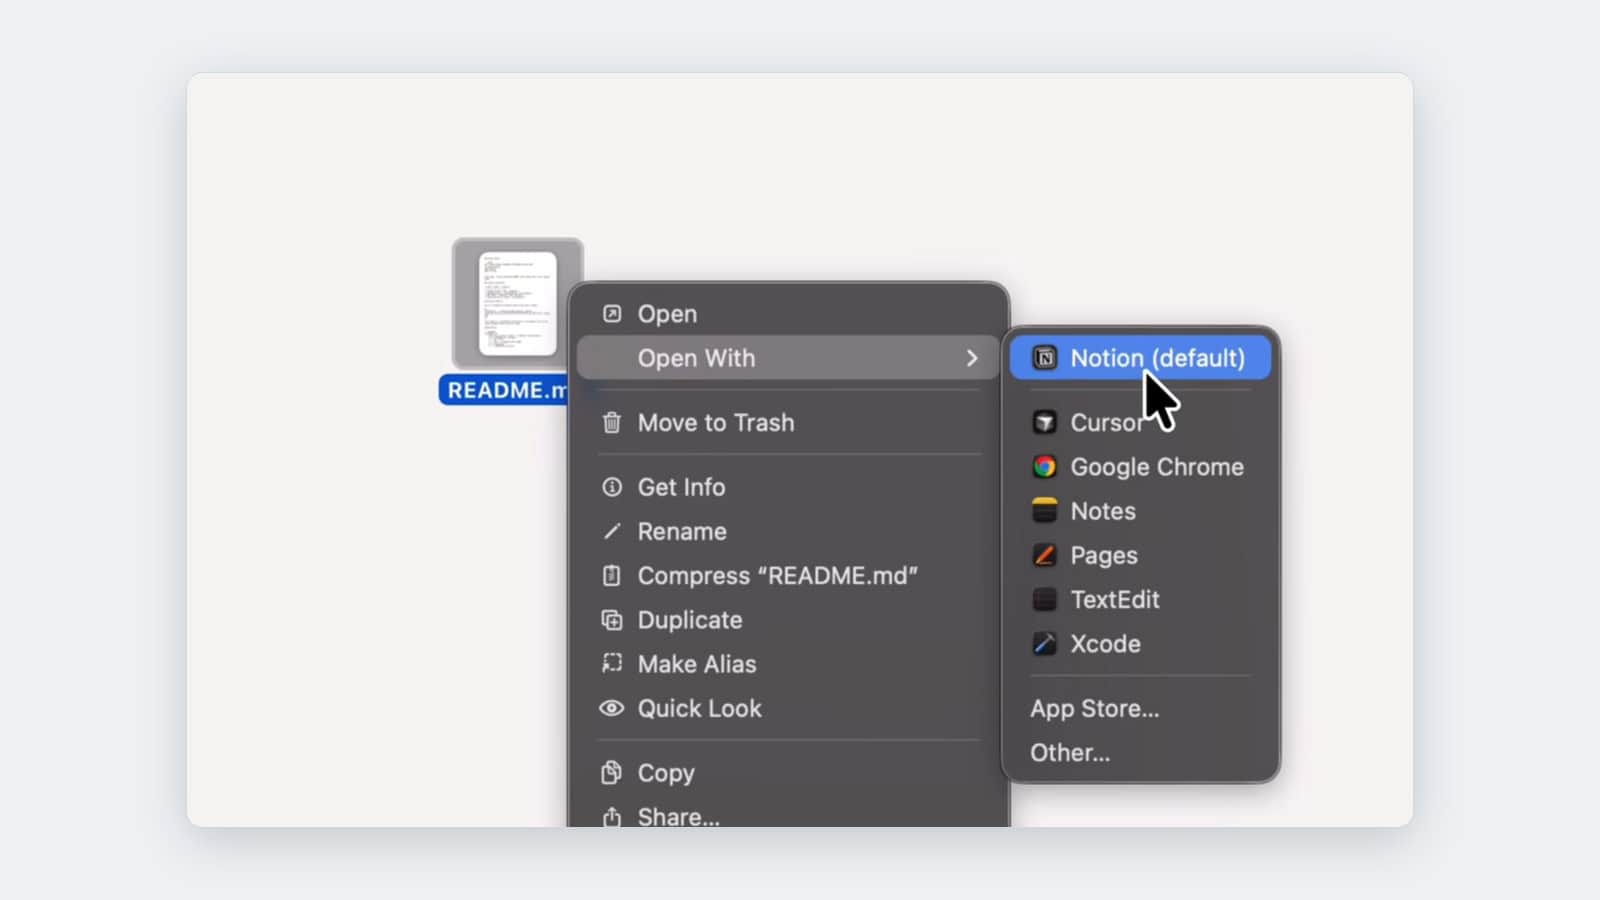Viewport: 1600px width, 900px height.
Task: Select Make Alias entry
Action: [x=788, y=664]
